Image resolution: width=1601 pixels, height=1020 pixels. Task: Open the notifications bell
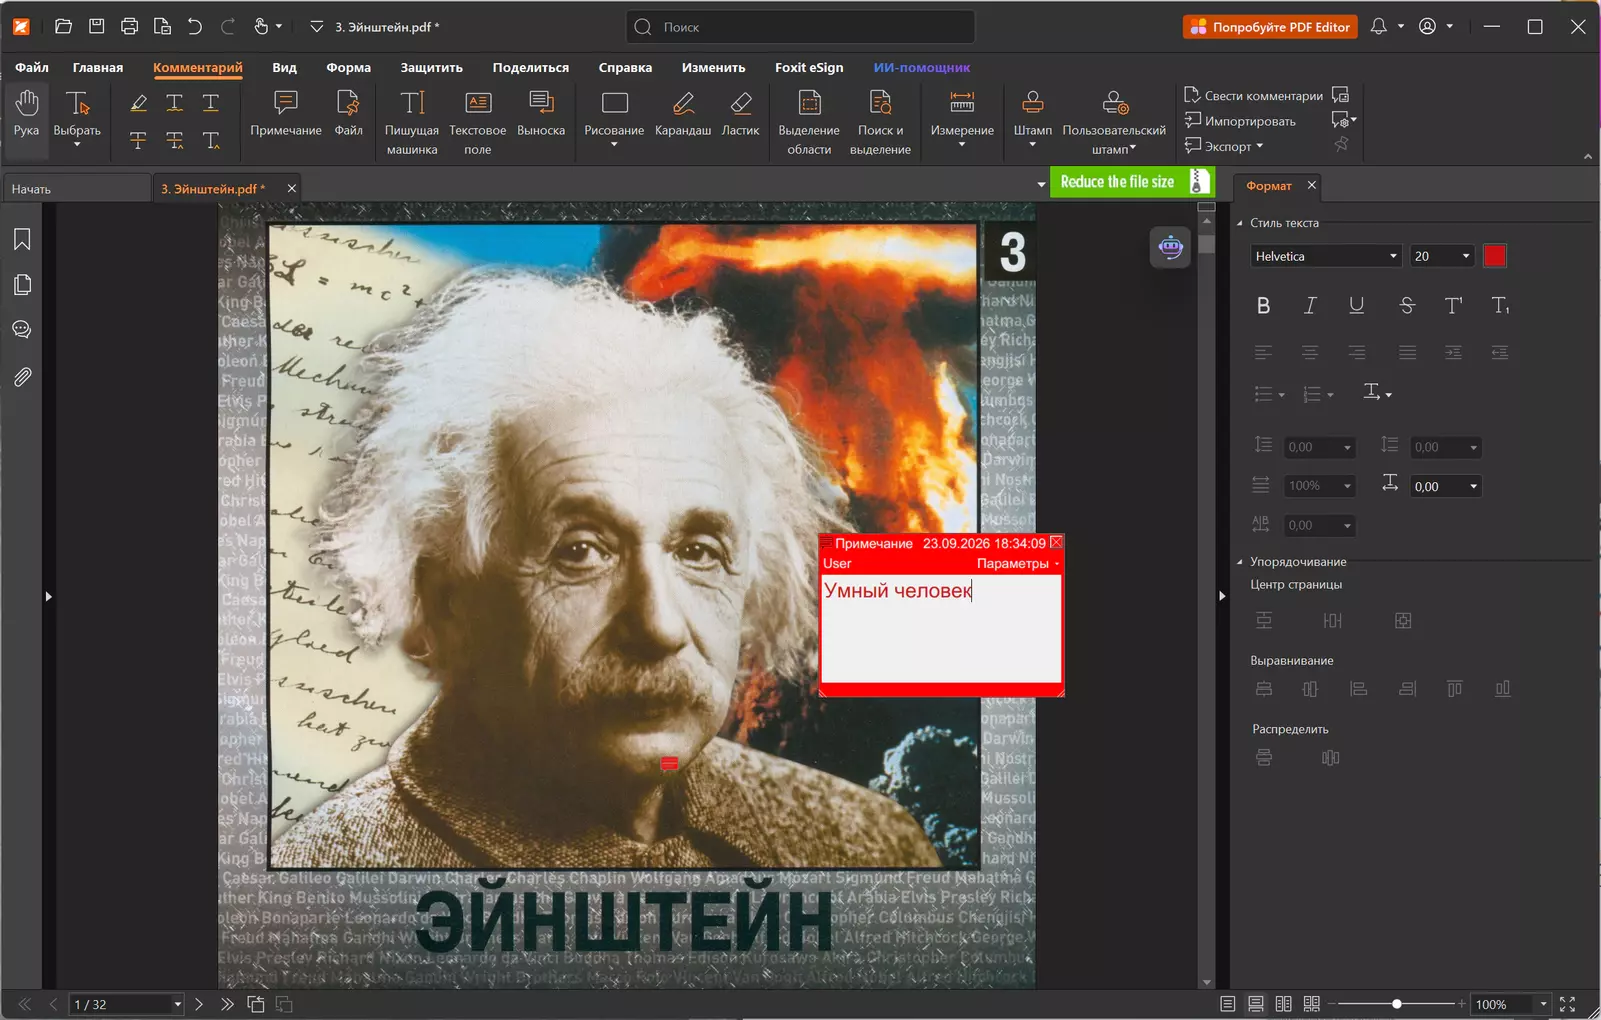click(x=1379, y=27)
